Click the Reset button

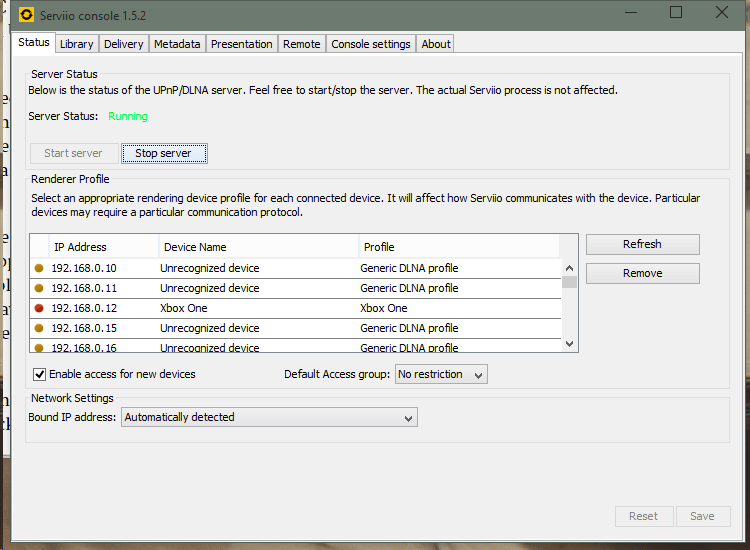pos(644,516)
